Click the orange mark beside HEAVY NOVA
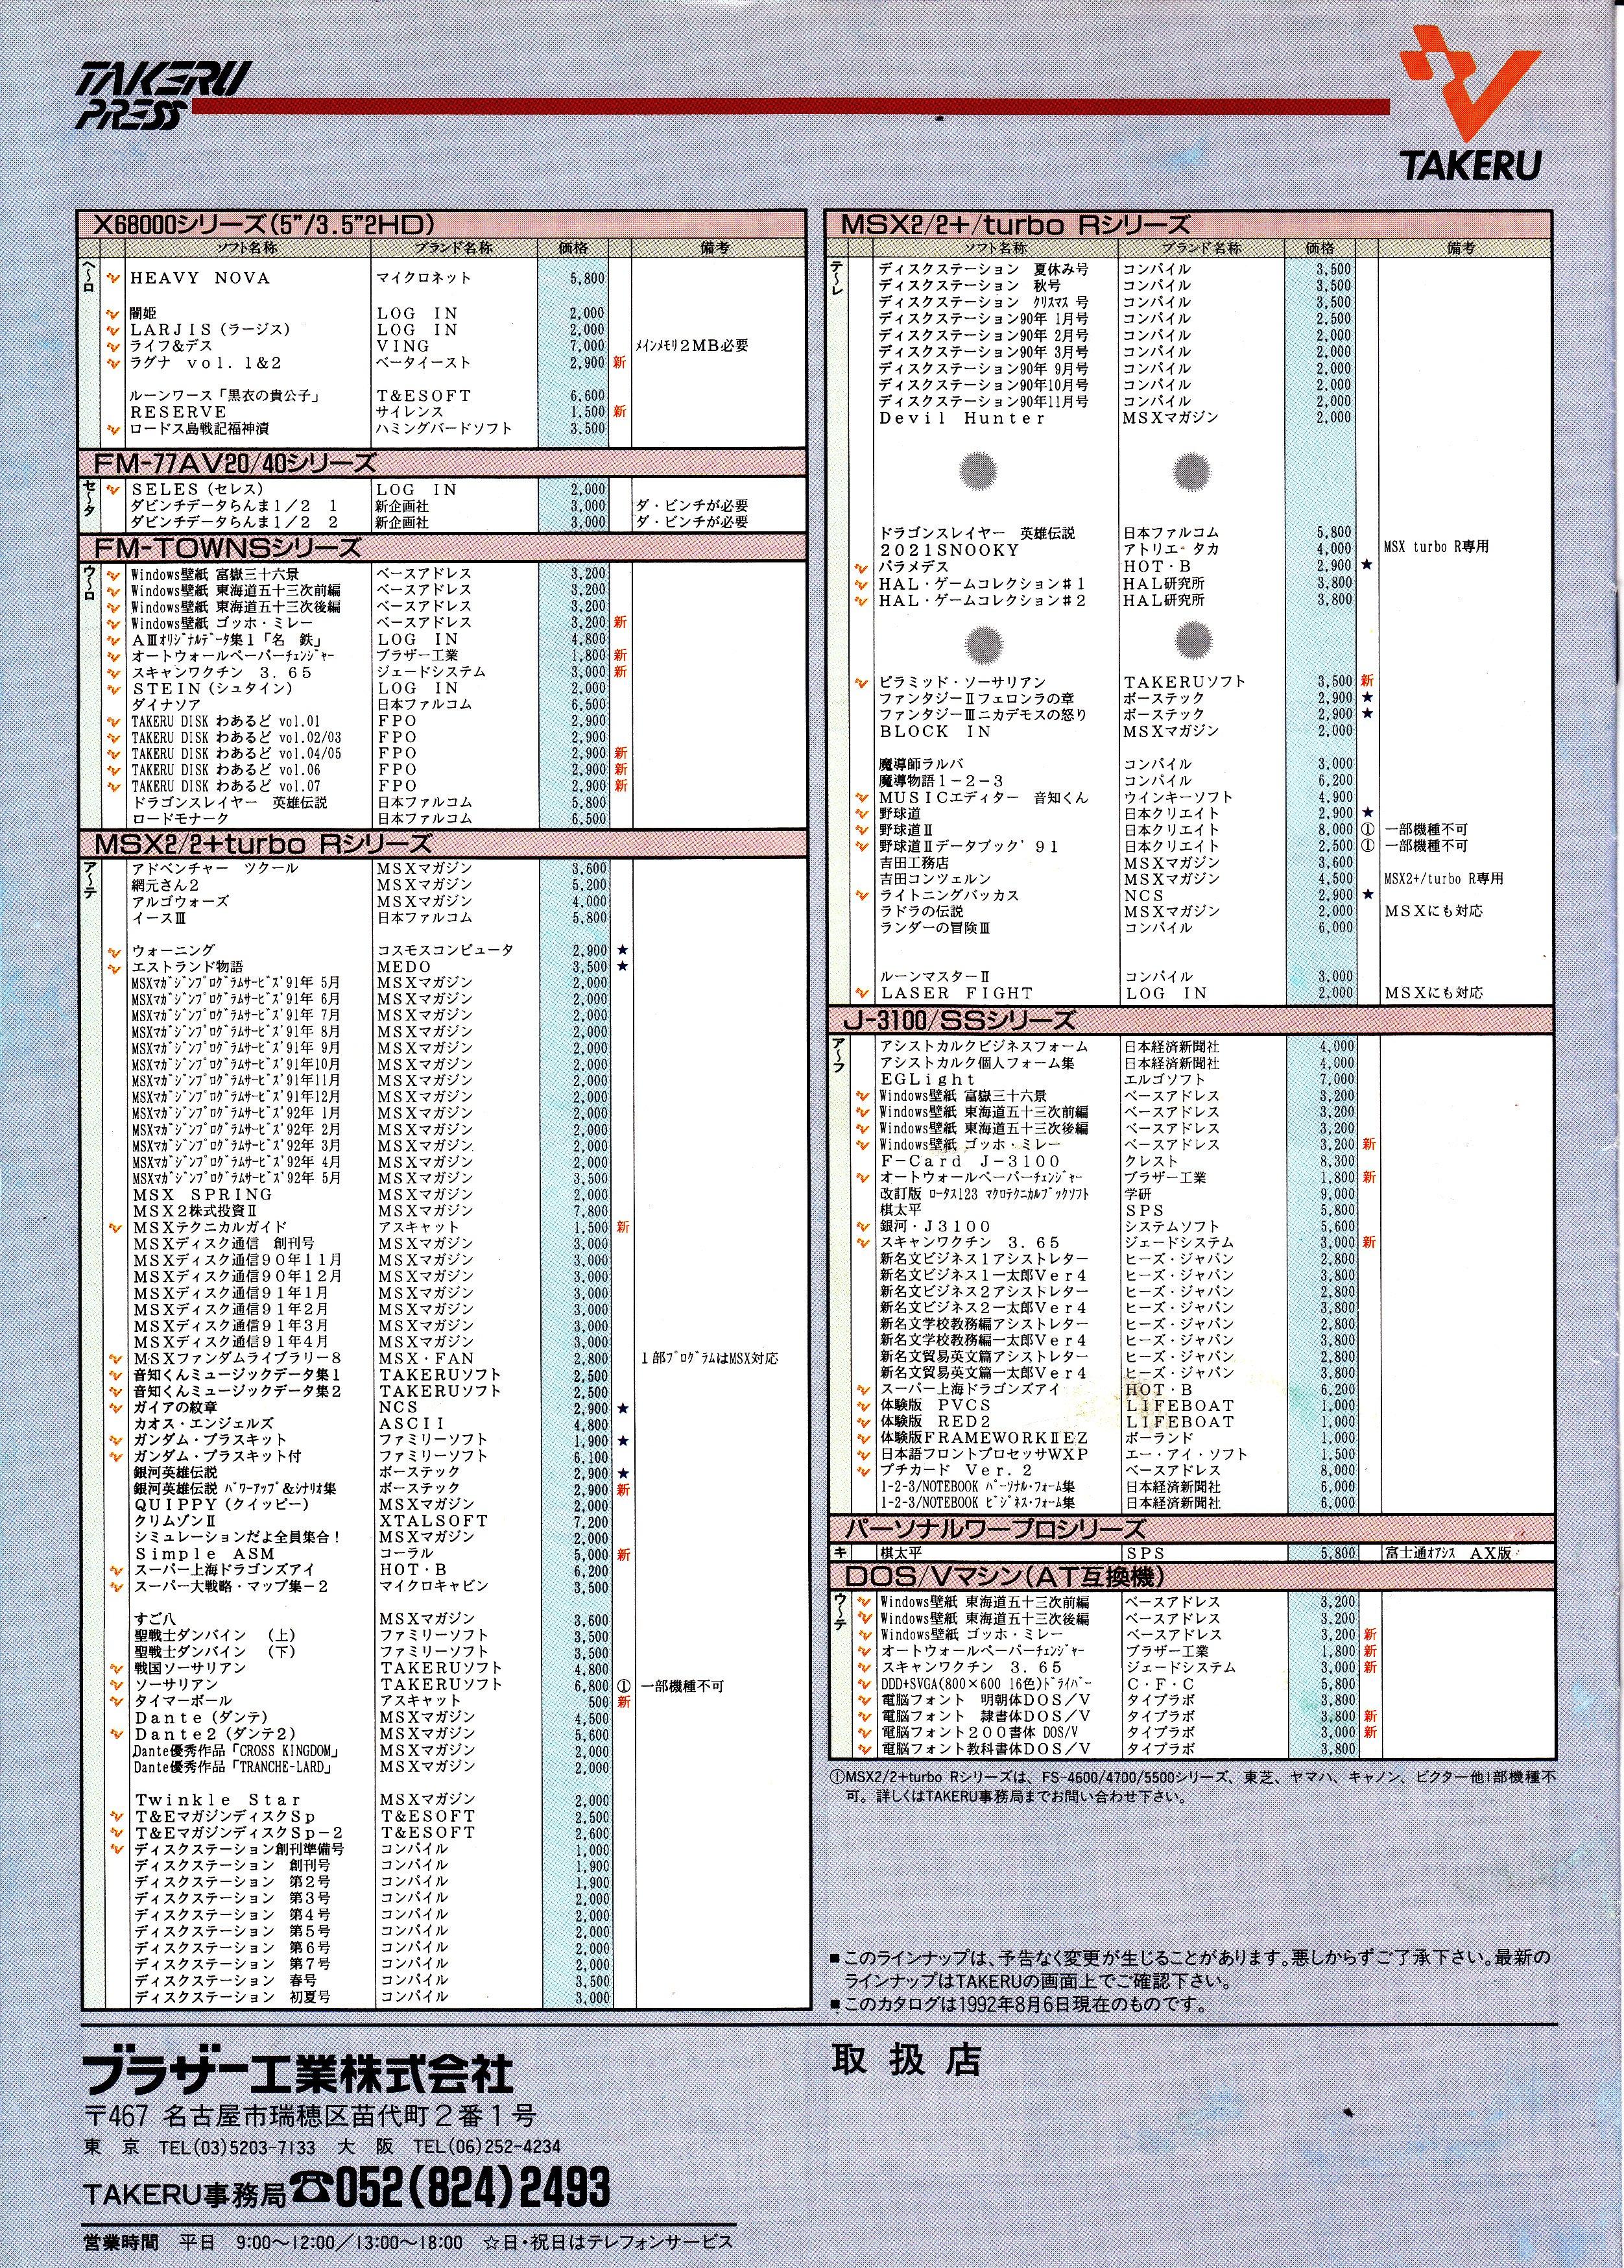Screen dimensions: 1624x2268 point(113,278)
